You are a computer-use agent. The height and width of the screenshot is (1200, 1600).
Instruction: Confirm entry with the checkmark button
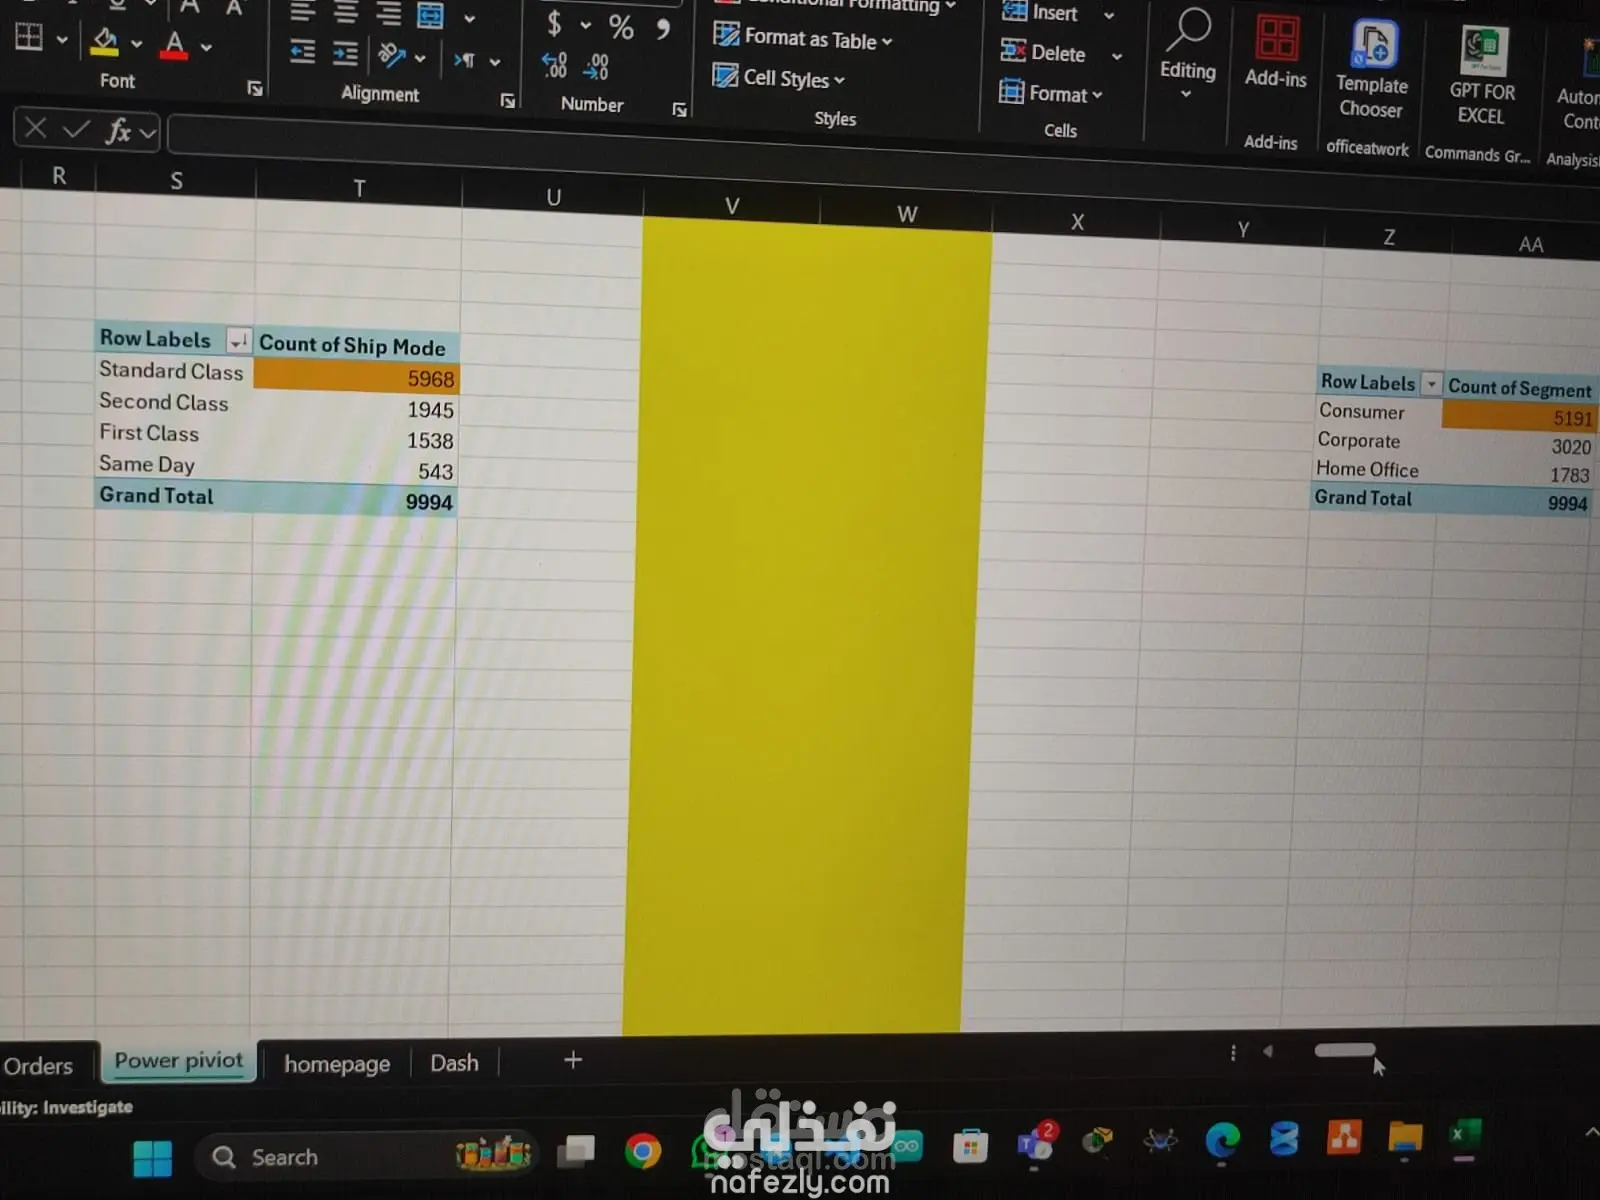(x=76, y=129)
